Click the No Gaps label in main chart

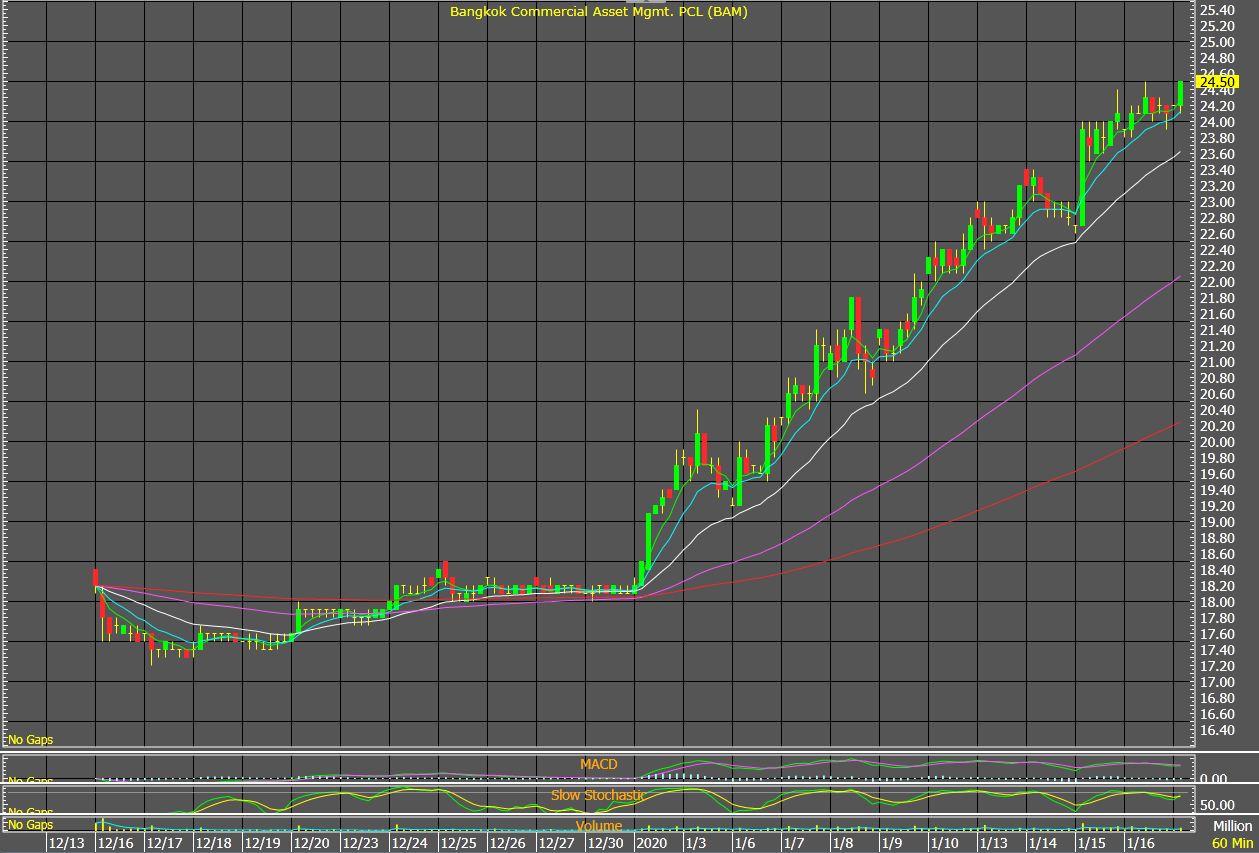(x=30, y=740)
